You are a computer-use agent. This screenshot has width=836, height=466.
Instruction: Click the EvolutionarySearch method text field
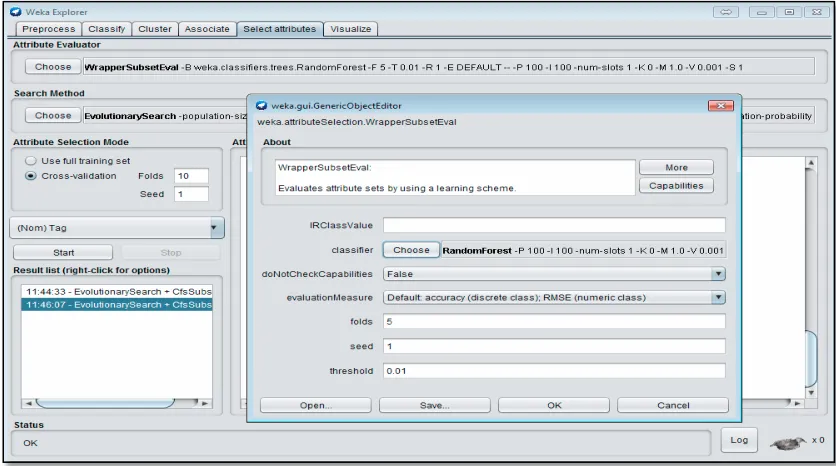(165, 116)
